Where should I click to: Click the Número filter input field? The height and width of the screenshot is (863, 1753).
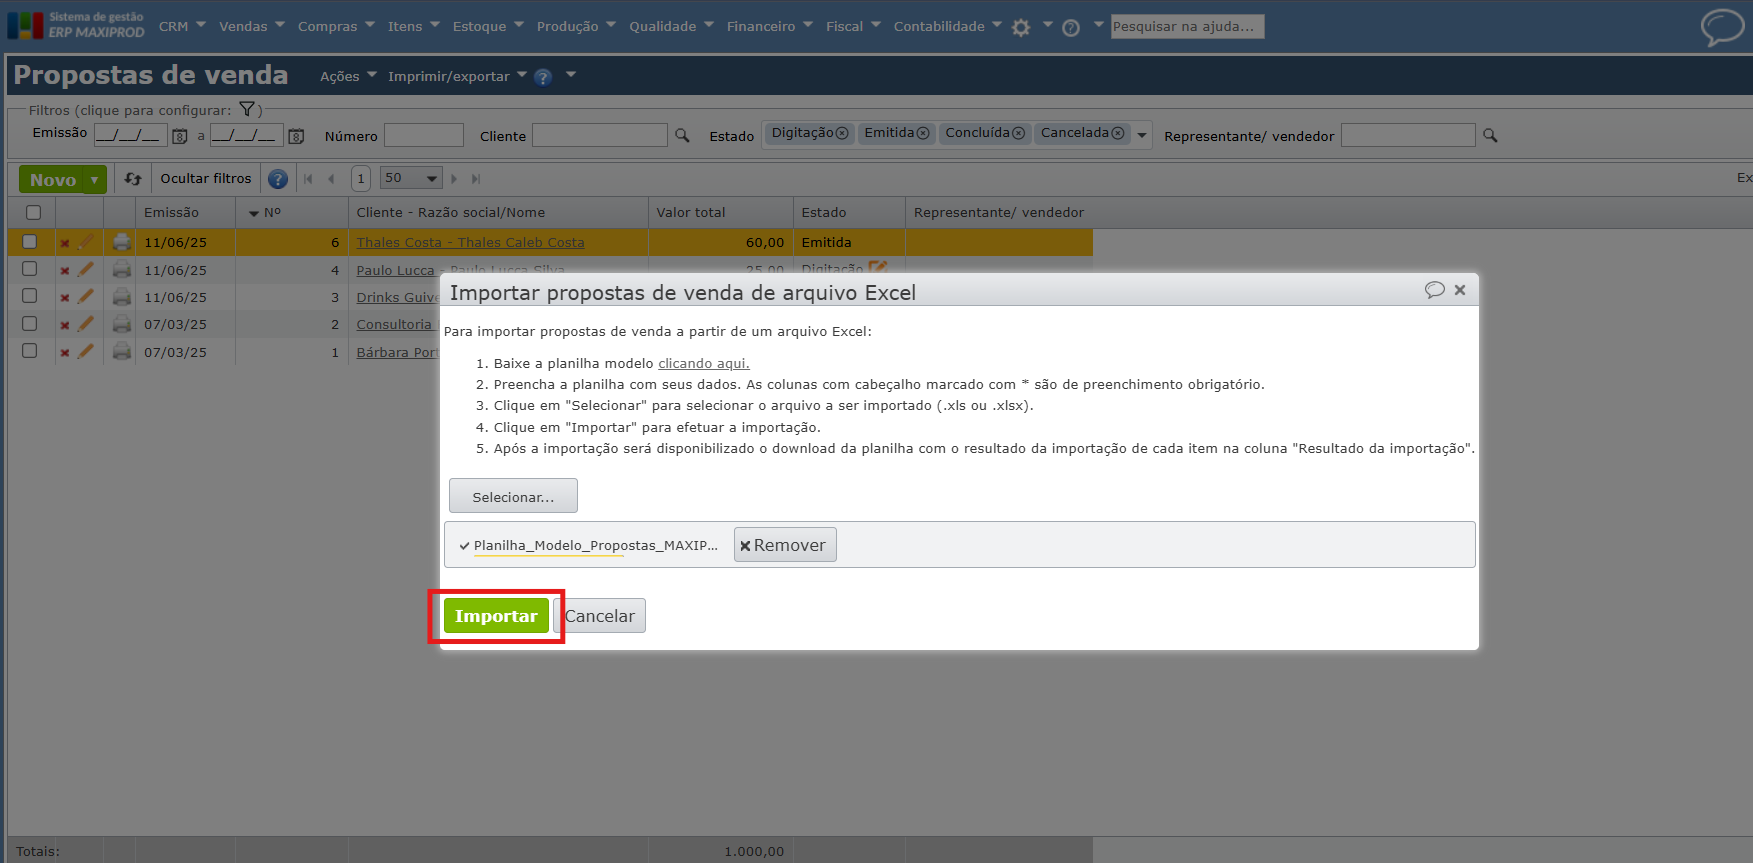pyautogui.click(x=424, y=135)
